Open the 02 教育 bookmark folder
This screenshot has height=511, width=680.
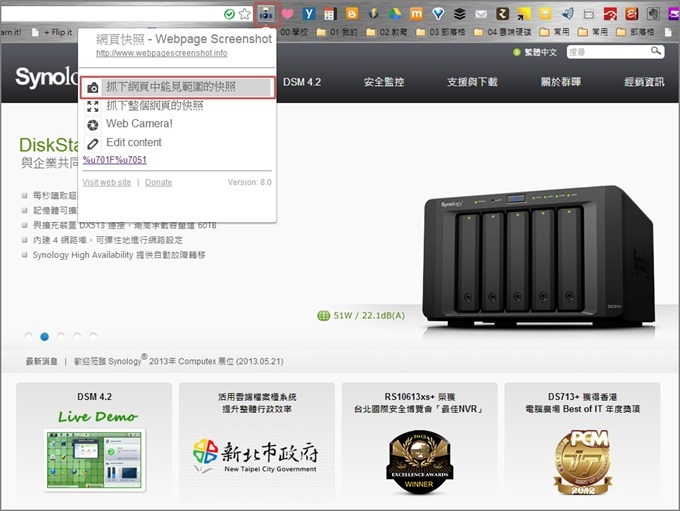pos(387,32)
